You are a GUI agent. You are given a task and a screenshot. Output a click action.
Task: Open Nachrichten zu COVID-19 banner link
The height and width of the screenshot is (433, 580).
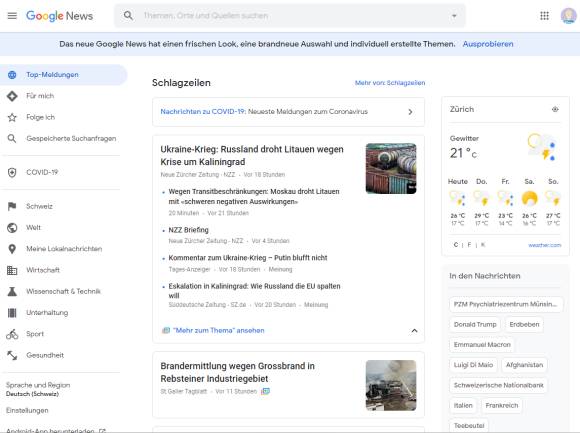point(264,112)
